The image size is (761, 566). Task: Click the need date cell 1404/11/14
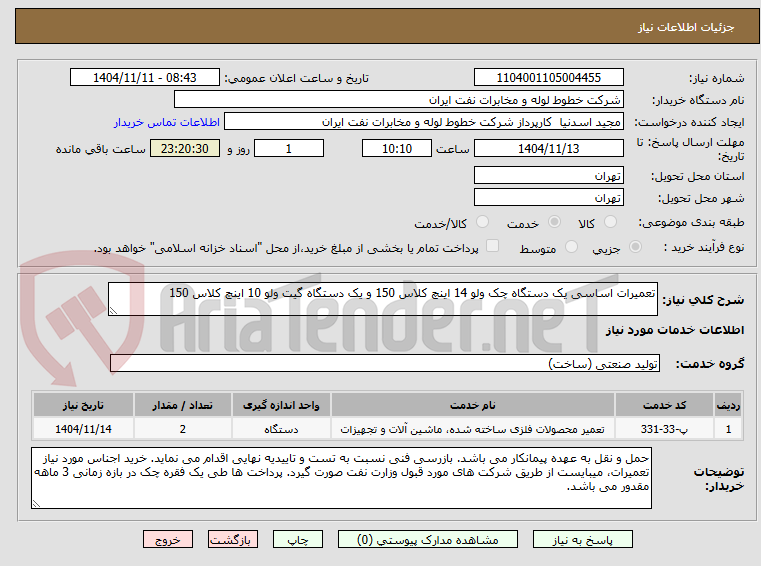pyautogui.click(x=83, y=429)
